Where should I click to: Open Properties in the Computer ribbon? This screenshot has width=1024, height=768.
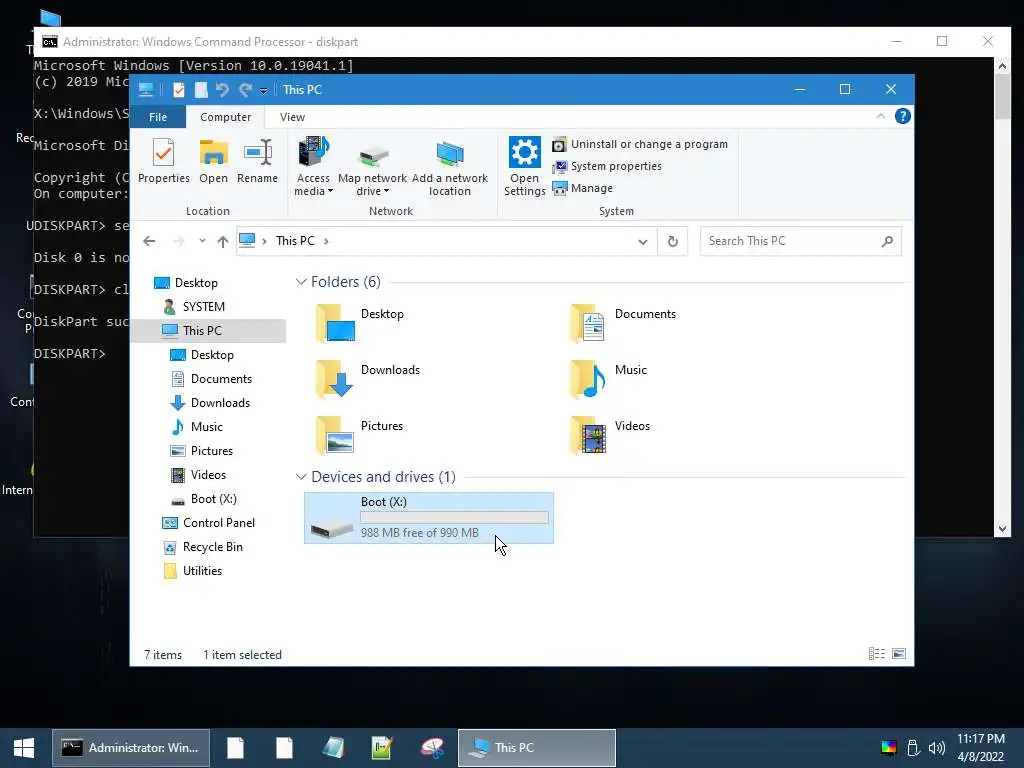point(163,161)
